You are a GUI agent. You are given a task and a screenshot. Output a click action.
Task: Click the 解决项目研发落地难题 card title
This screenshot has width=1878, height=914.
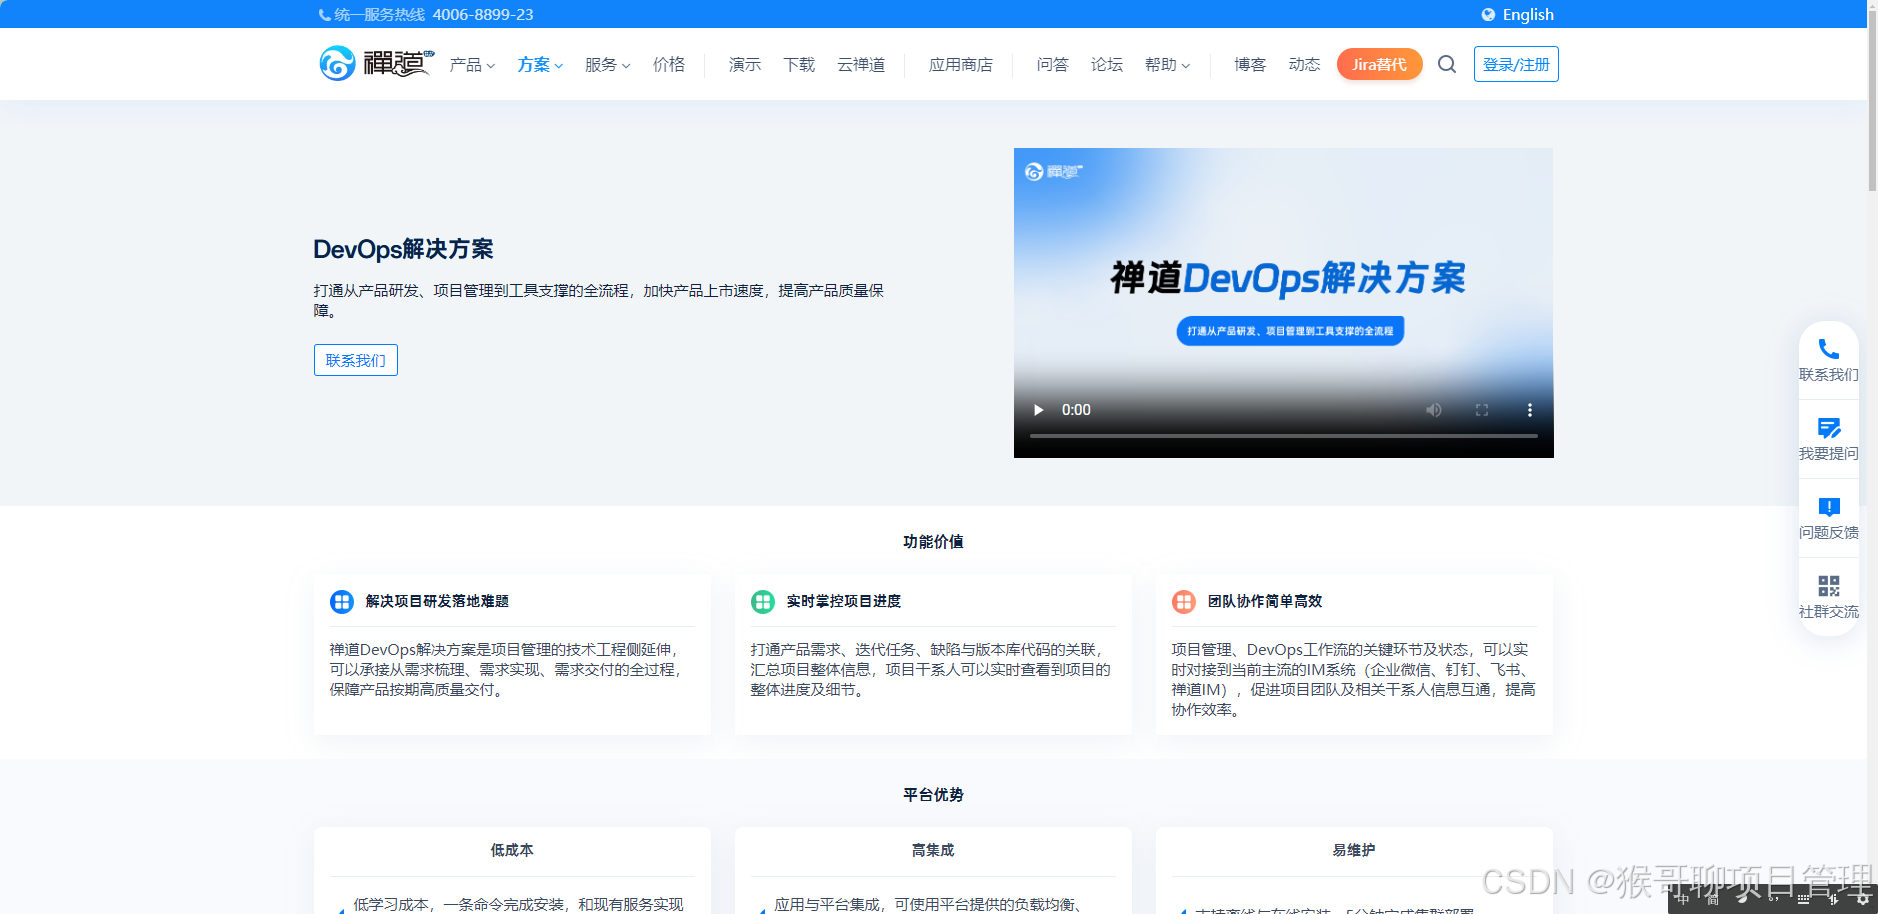(437, 601)
